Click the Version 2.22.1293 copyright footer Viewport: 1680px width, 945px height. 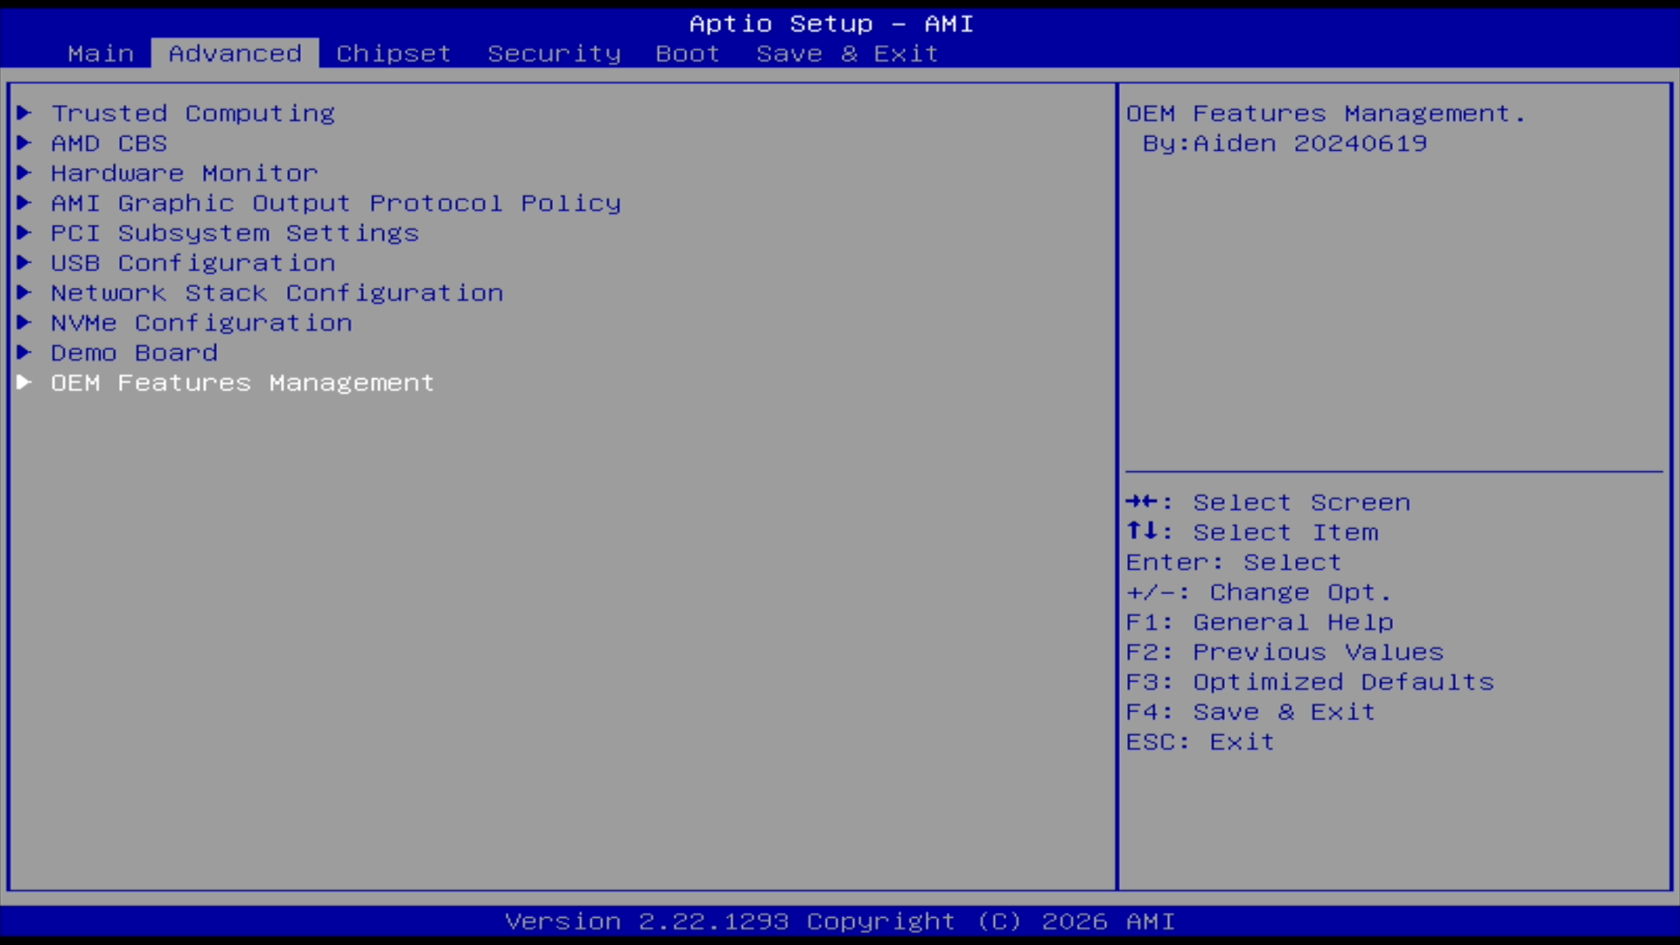(840, 922)
